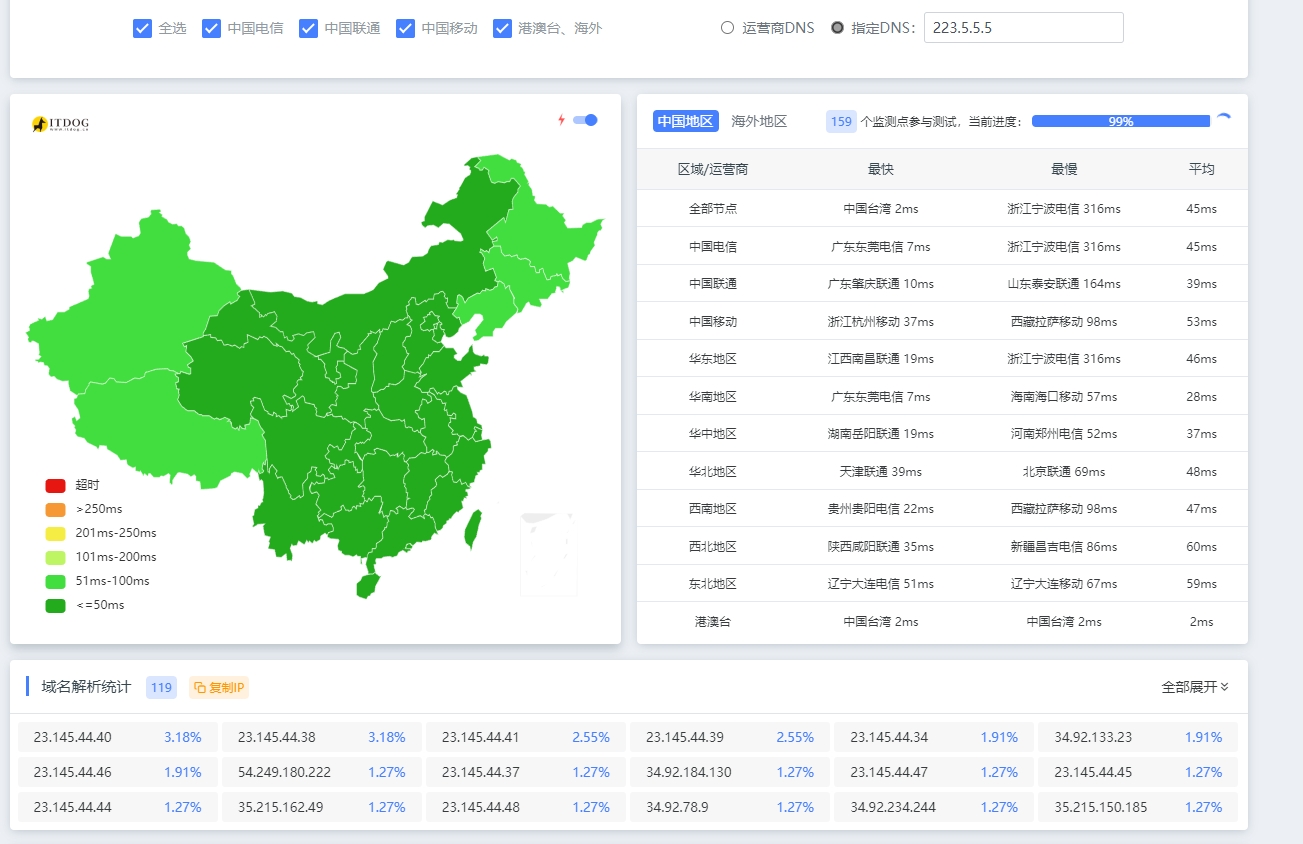
Task: Disable the 中国电信 checkbox
Action: 211,28
